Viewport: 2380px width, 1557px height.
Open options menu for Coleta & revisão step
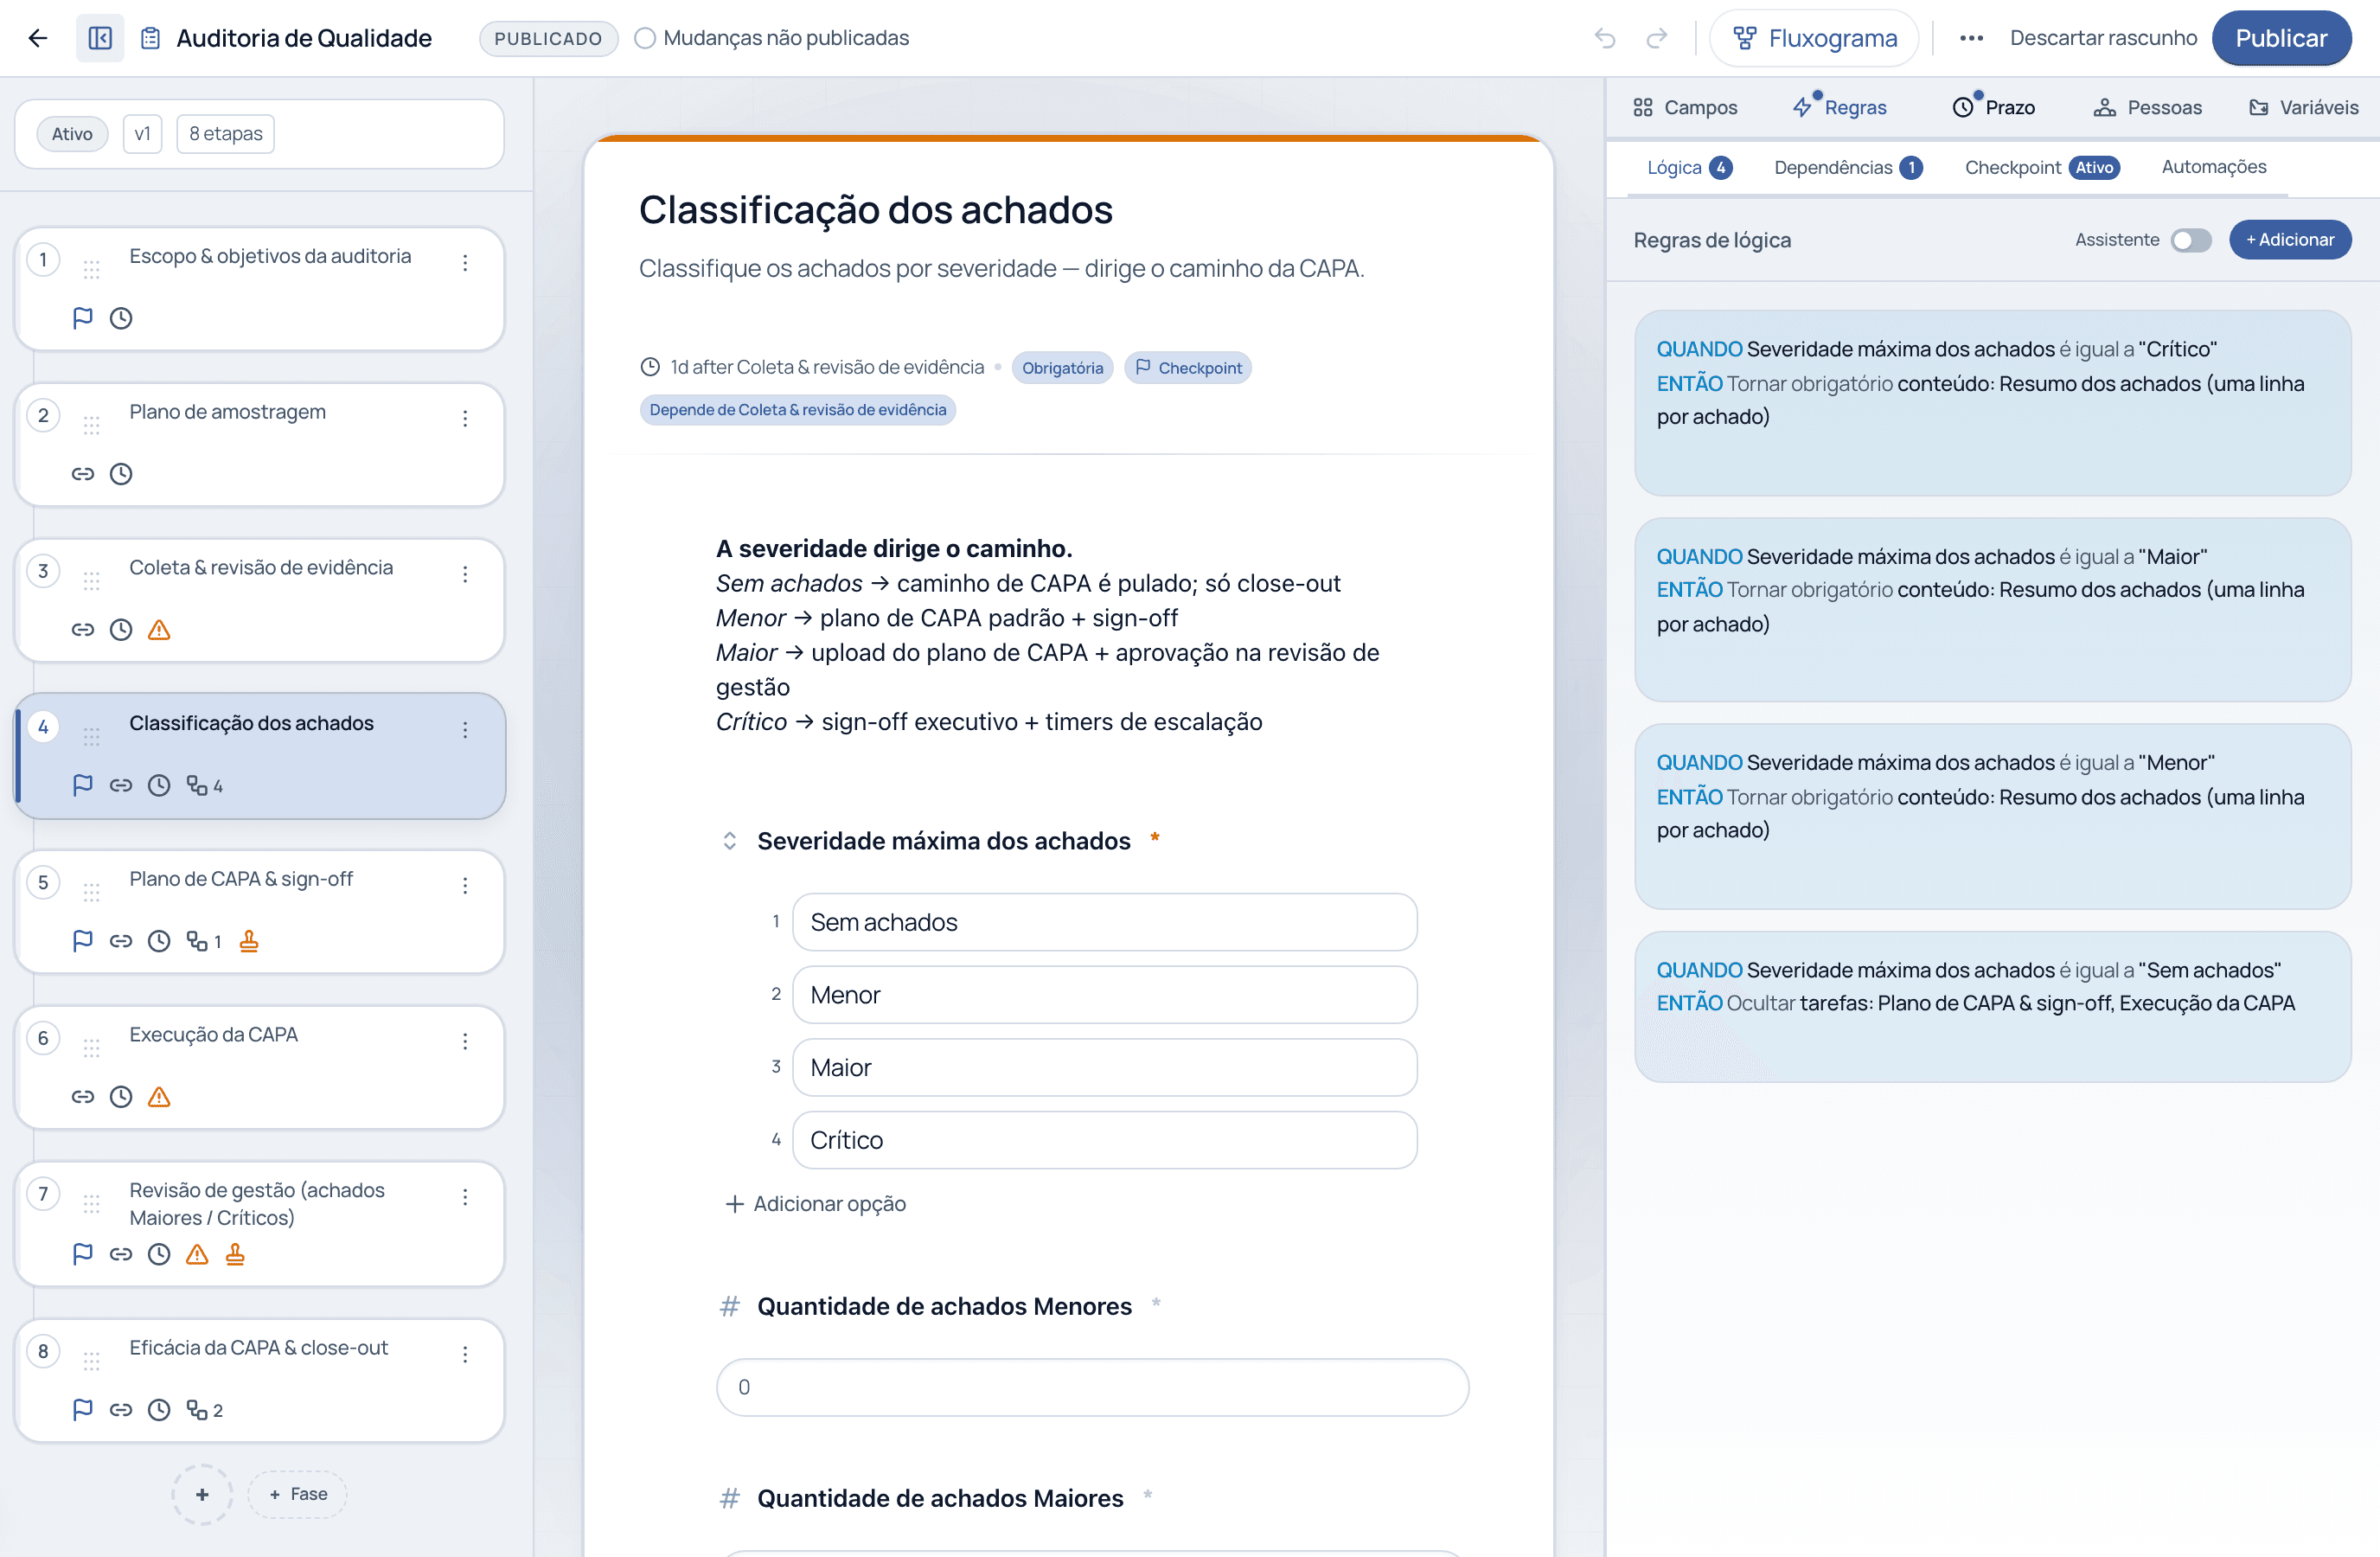click(465, 574)
